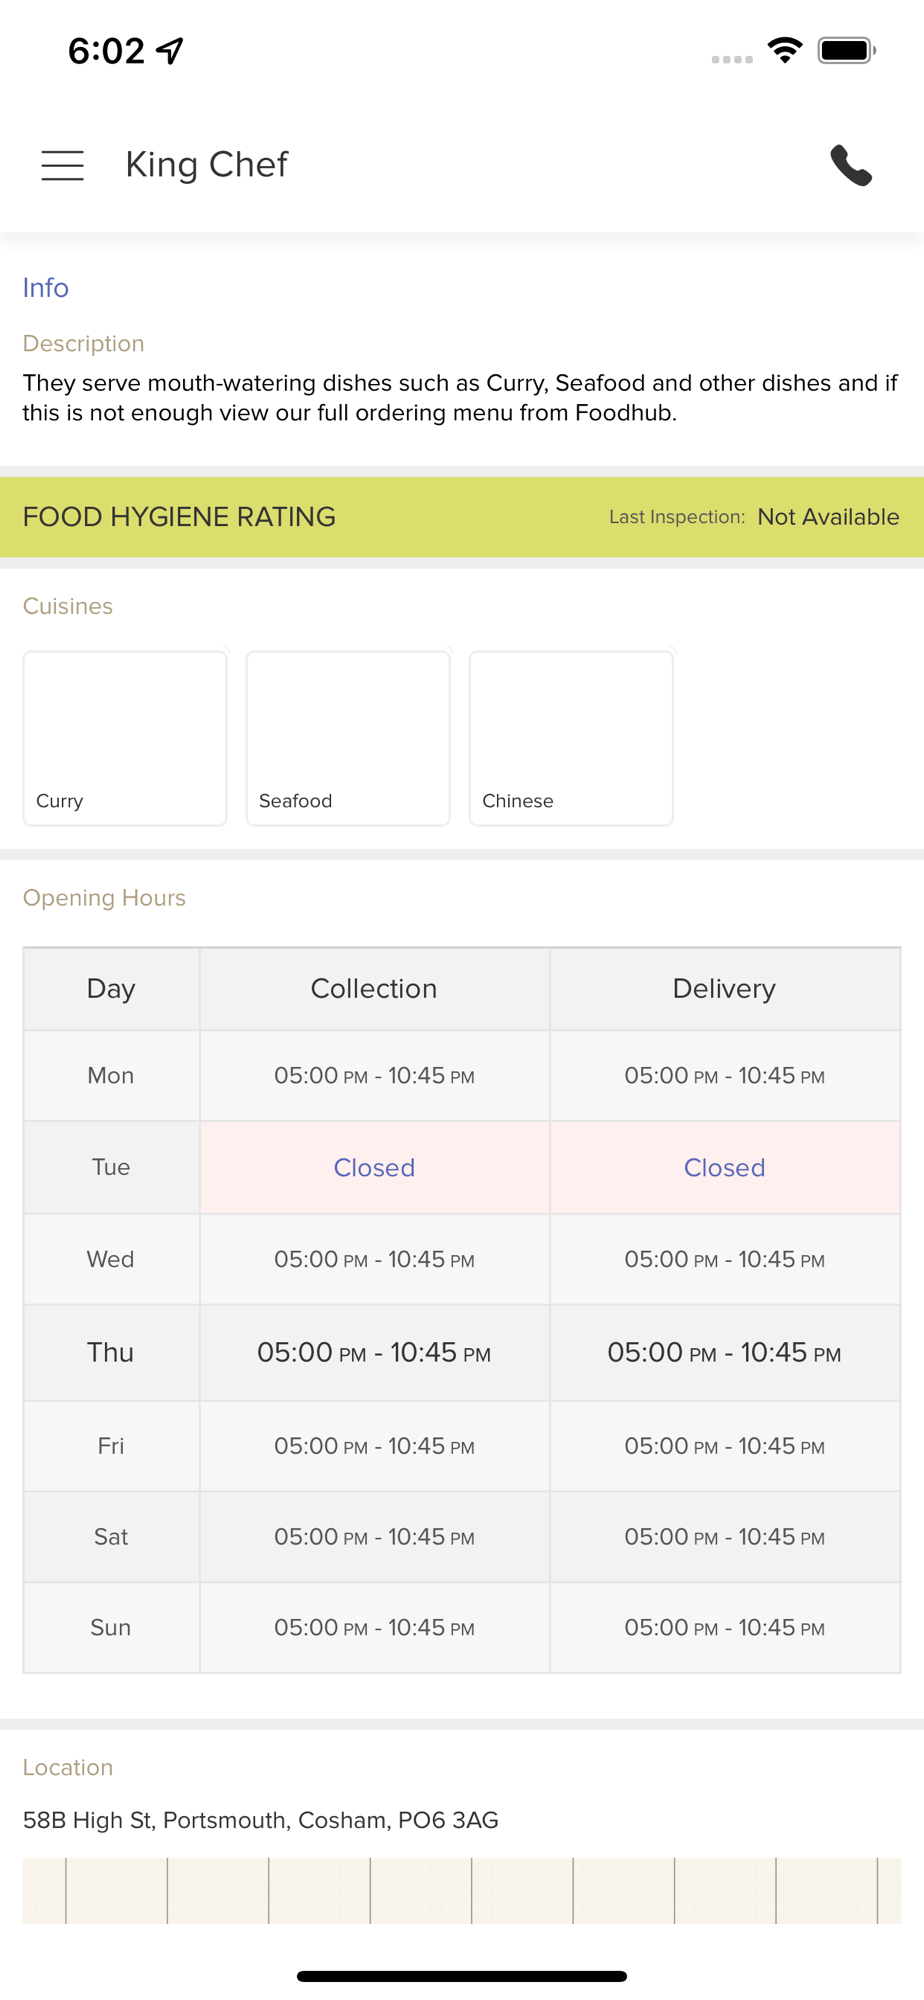This screenshot has height=2000, width=924.
Task: Tap the Sat day cell
Action: pos(111,1537)
